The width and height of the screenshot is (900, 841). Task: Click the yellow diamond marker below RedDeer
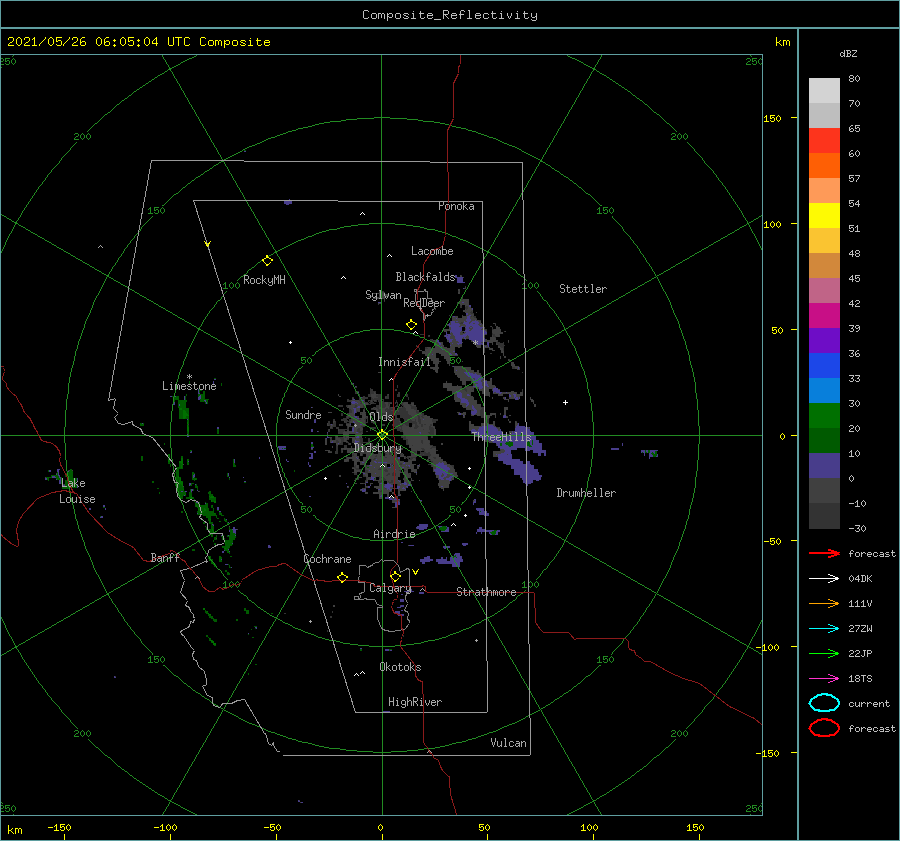click(411, 324)
